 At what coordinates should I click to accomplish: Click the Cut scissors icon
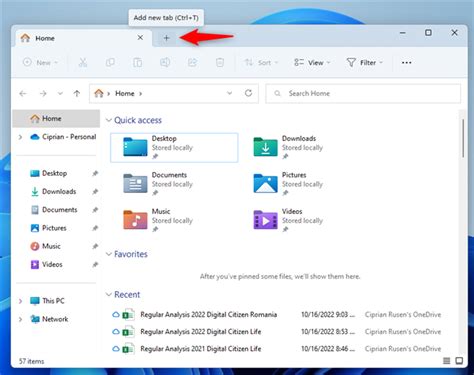pos(83,62)
